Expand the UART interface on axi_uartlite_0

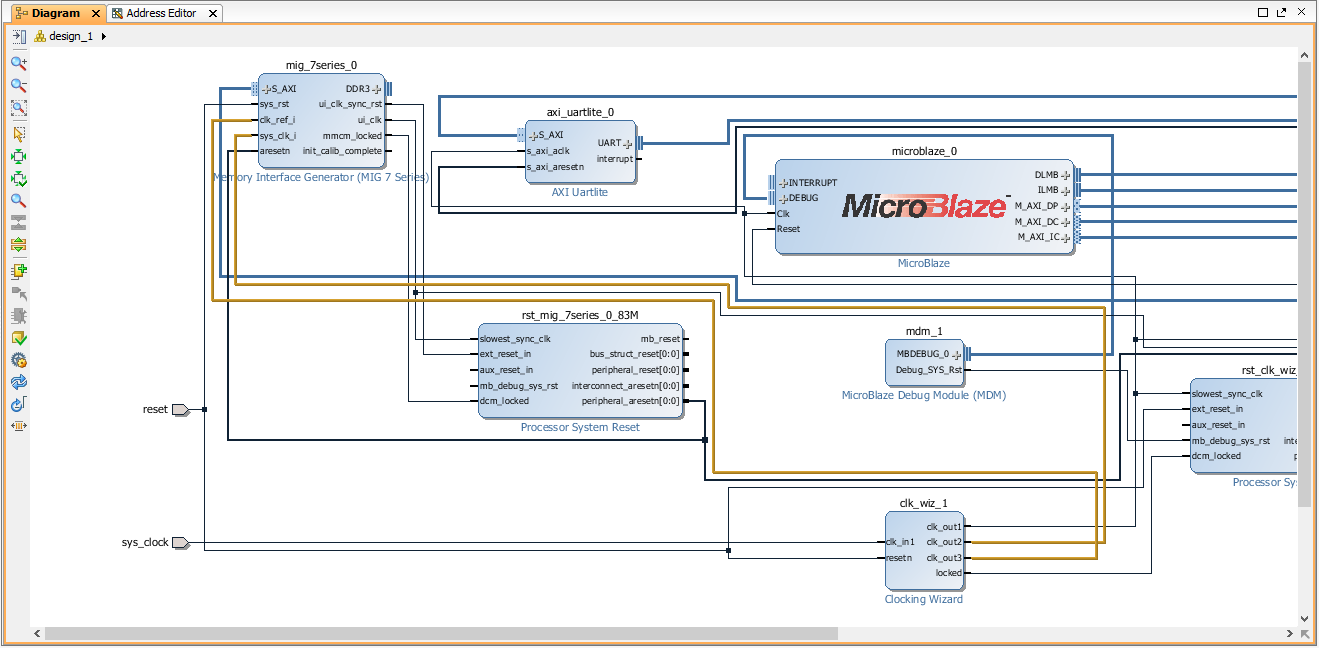(628, 143)
